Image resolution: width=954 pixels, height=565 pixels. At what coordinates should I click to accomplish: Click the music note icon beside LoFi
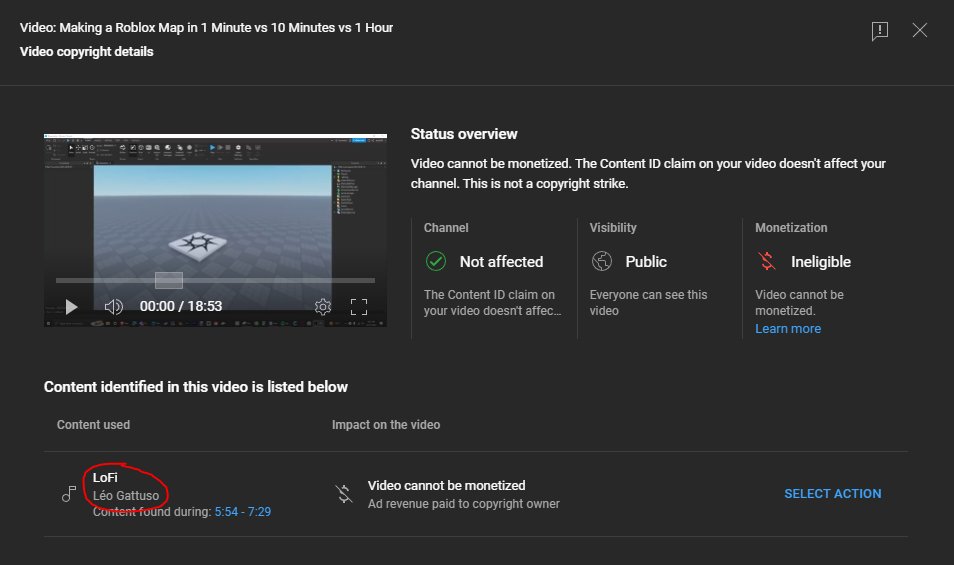pos(69,494)
